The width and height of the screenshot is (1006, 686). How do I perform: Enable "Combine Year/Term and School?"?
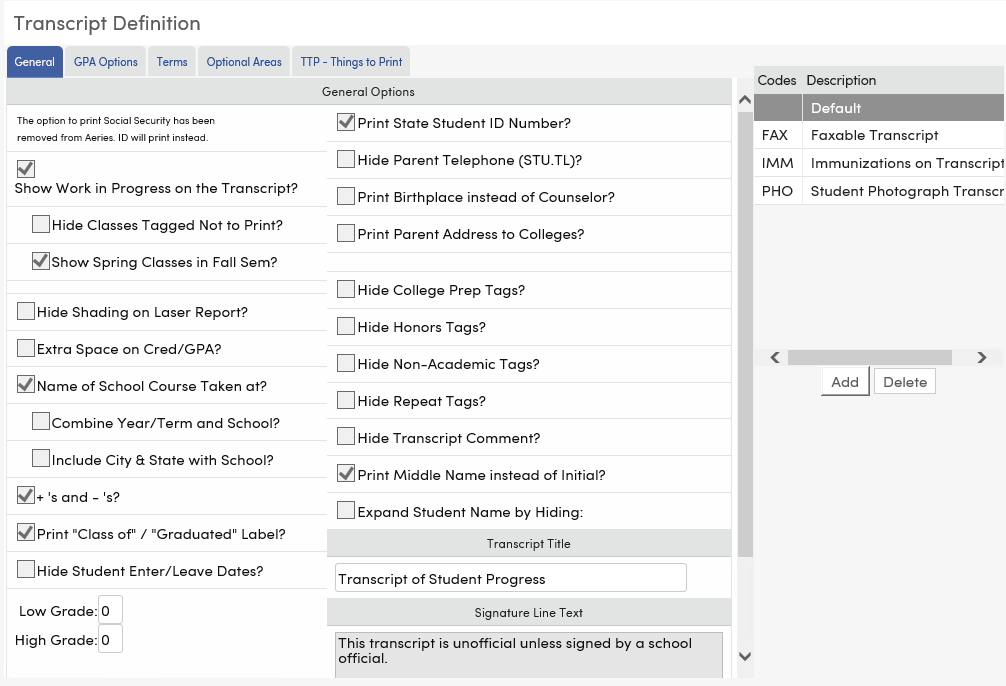40,420
